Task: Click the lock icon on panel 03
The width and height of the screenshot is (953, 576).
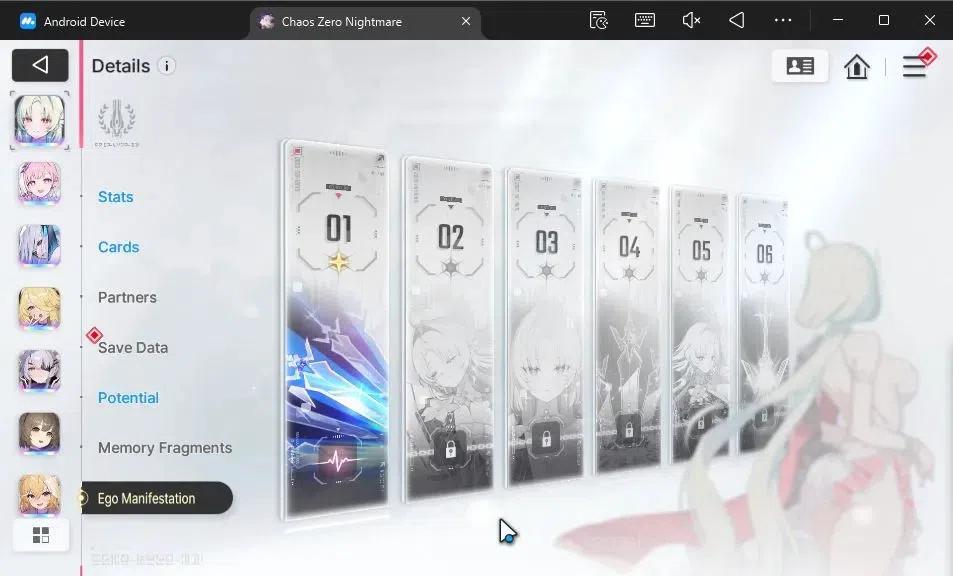Action: point(546,439)
